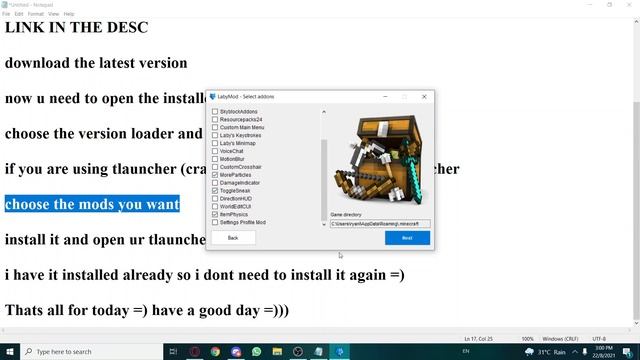The height and width of the screenshot is (360, 640).
Task: Open the dark red round taskbar app
Action: (x=195, y=351)
